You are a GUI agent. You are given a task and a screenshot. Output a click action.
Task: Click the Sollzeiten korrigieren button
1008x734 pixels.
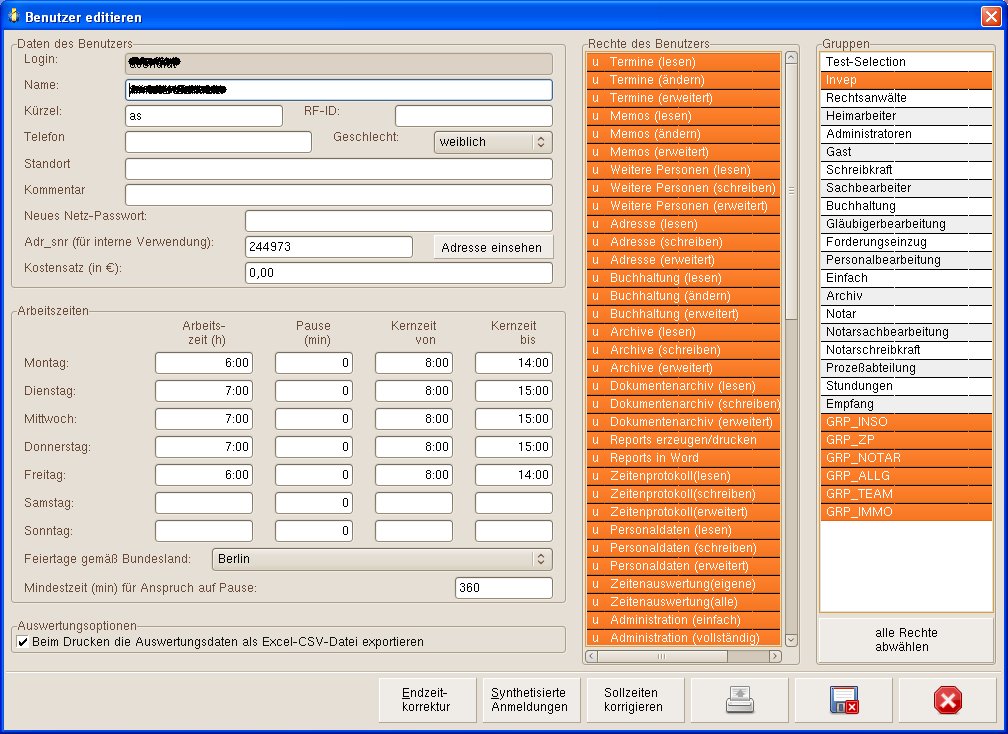pos(635,700)
